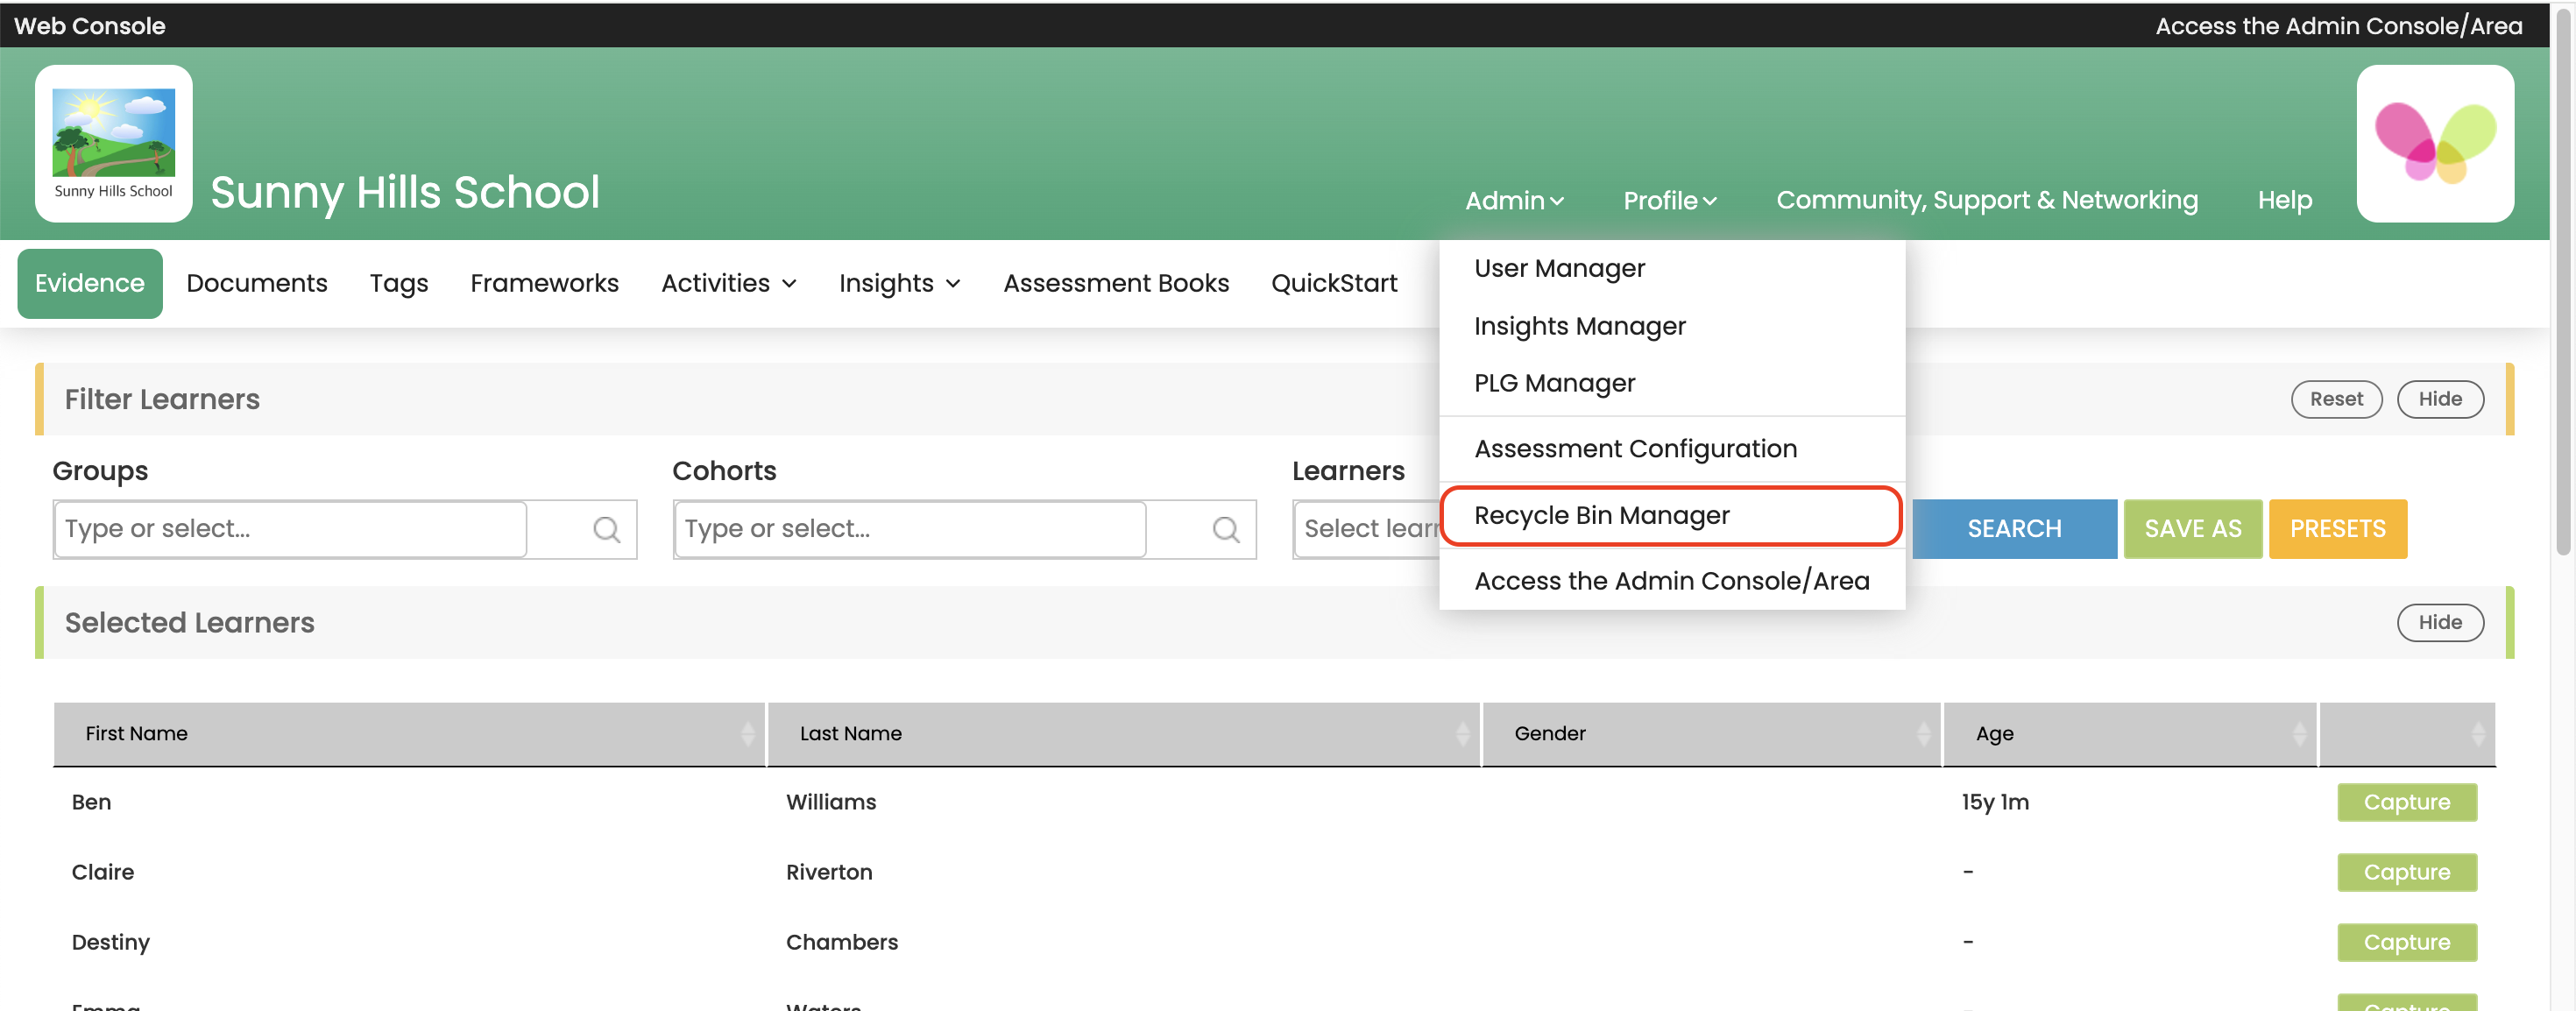Open the Profile dropdown
The width and height of the screenshot is (2576, 1011).
pyautogui.click(x=1669, y=200)
